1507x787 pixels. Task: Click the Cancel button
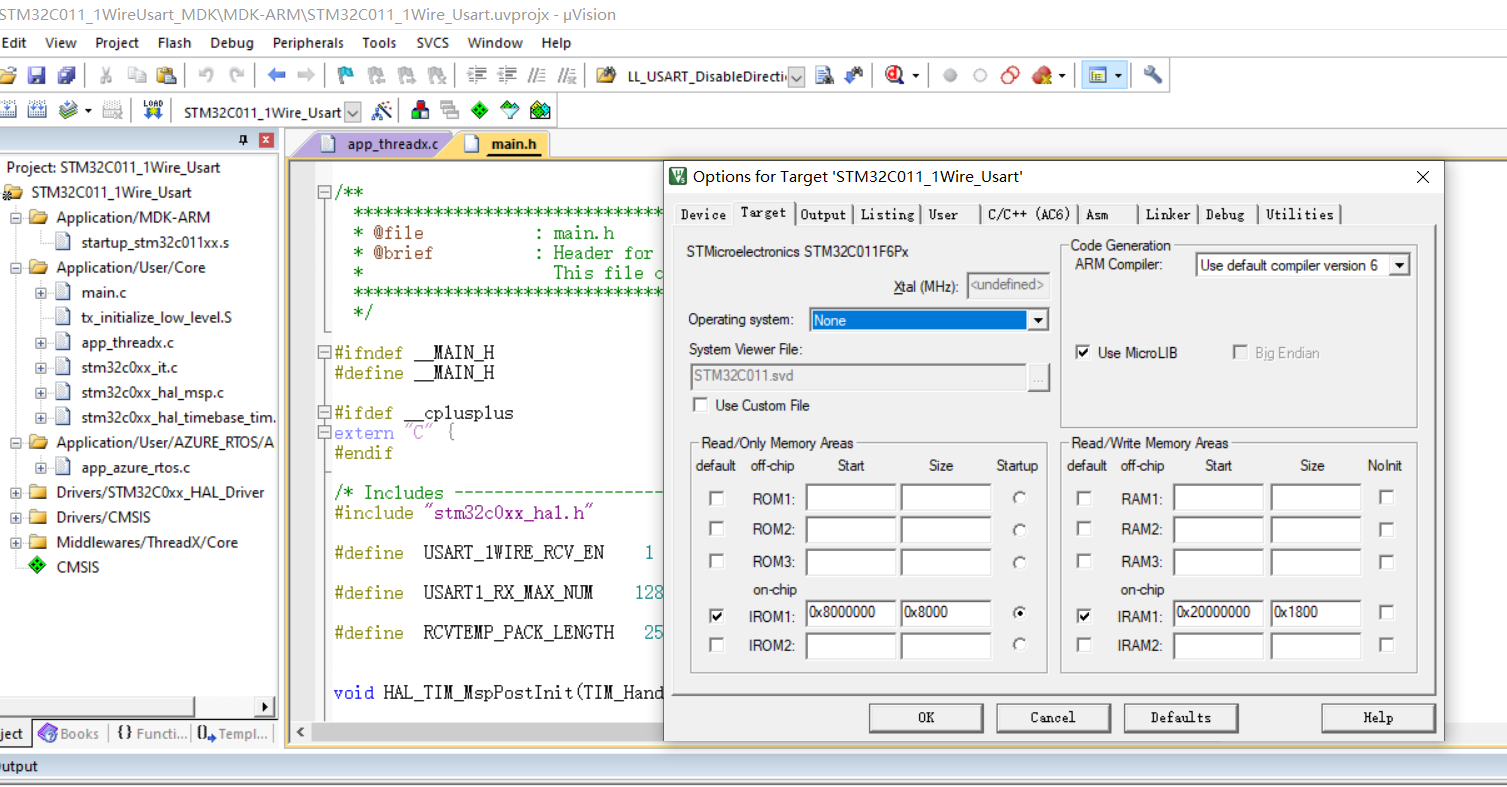click(1052, 717)
